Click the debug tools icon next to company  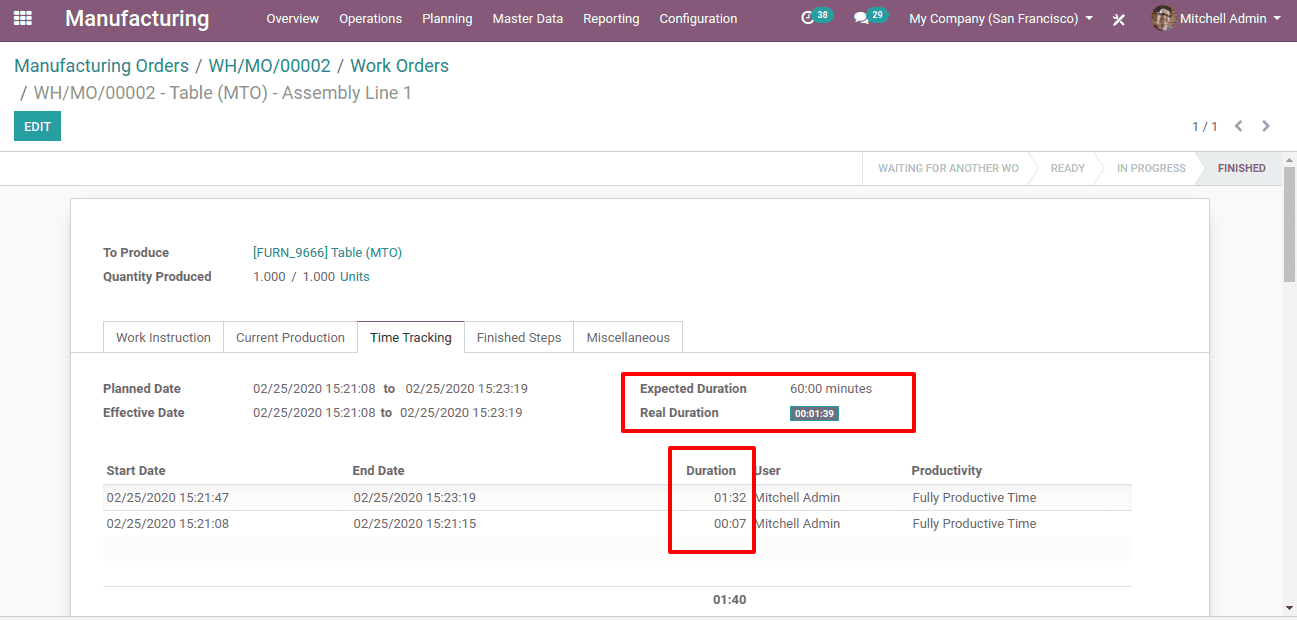1119,19
